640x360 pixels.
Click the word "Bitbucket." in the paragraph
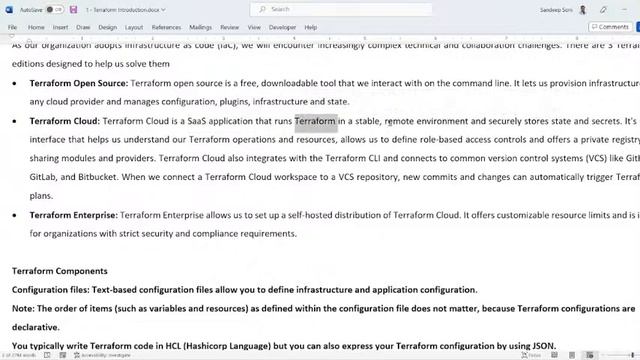(x=98, y=177)
